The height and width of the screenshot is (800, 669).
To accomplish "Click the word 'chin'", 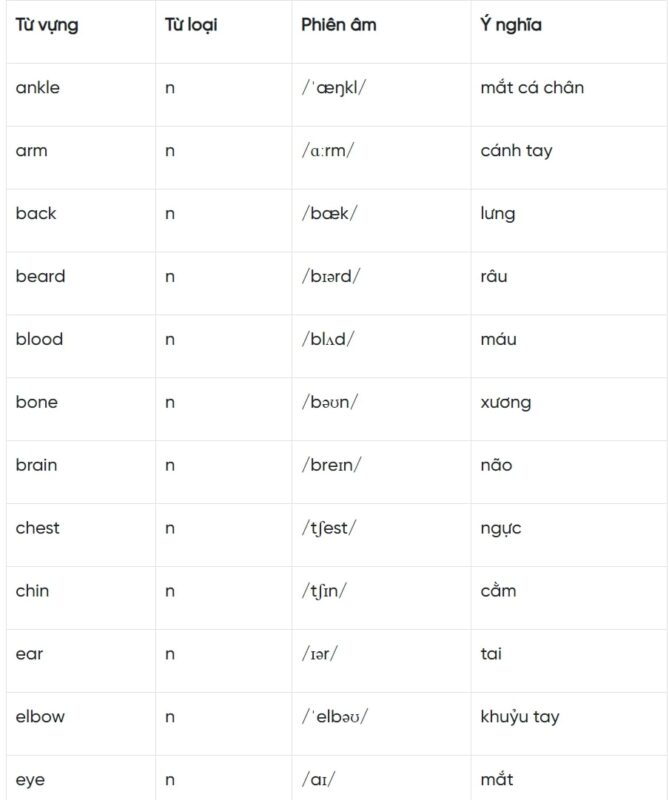I will point(32,592).
